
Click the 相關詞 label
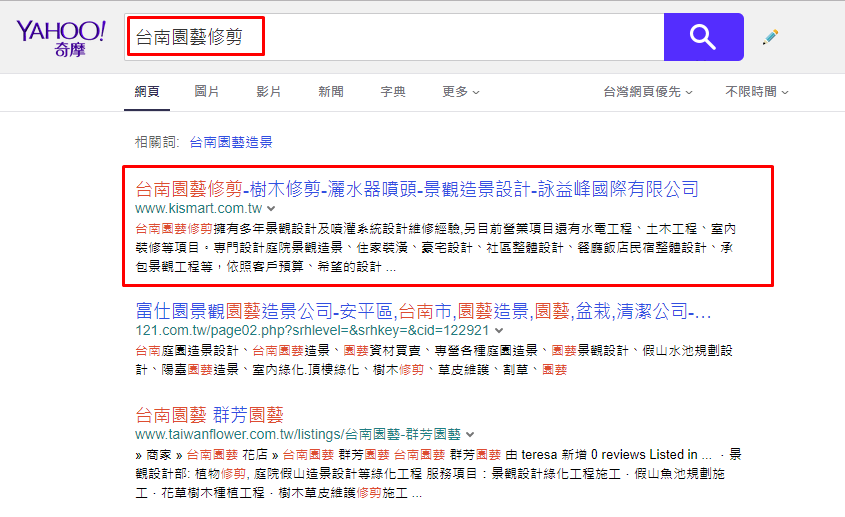[x=157, y=142]
